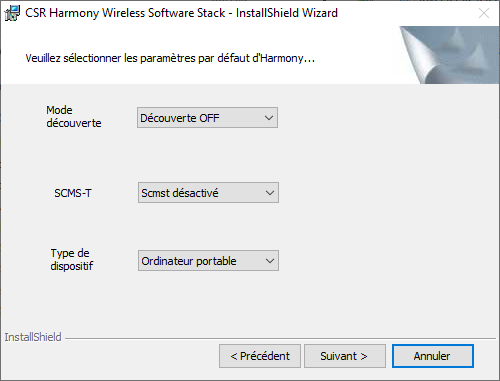
Task: Click the Mode découverte label
Action: 74,117
